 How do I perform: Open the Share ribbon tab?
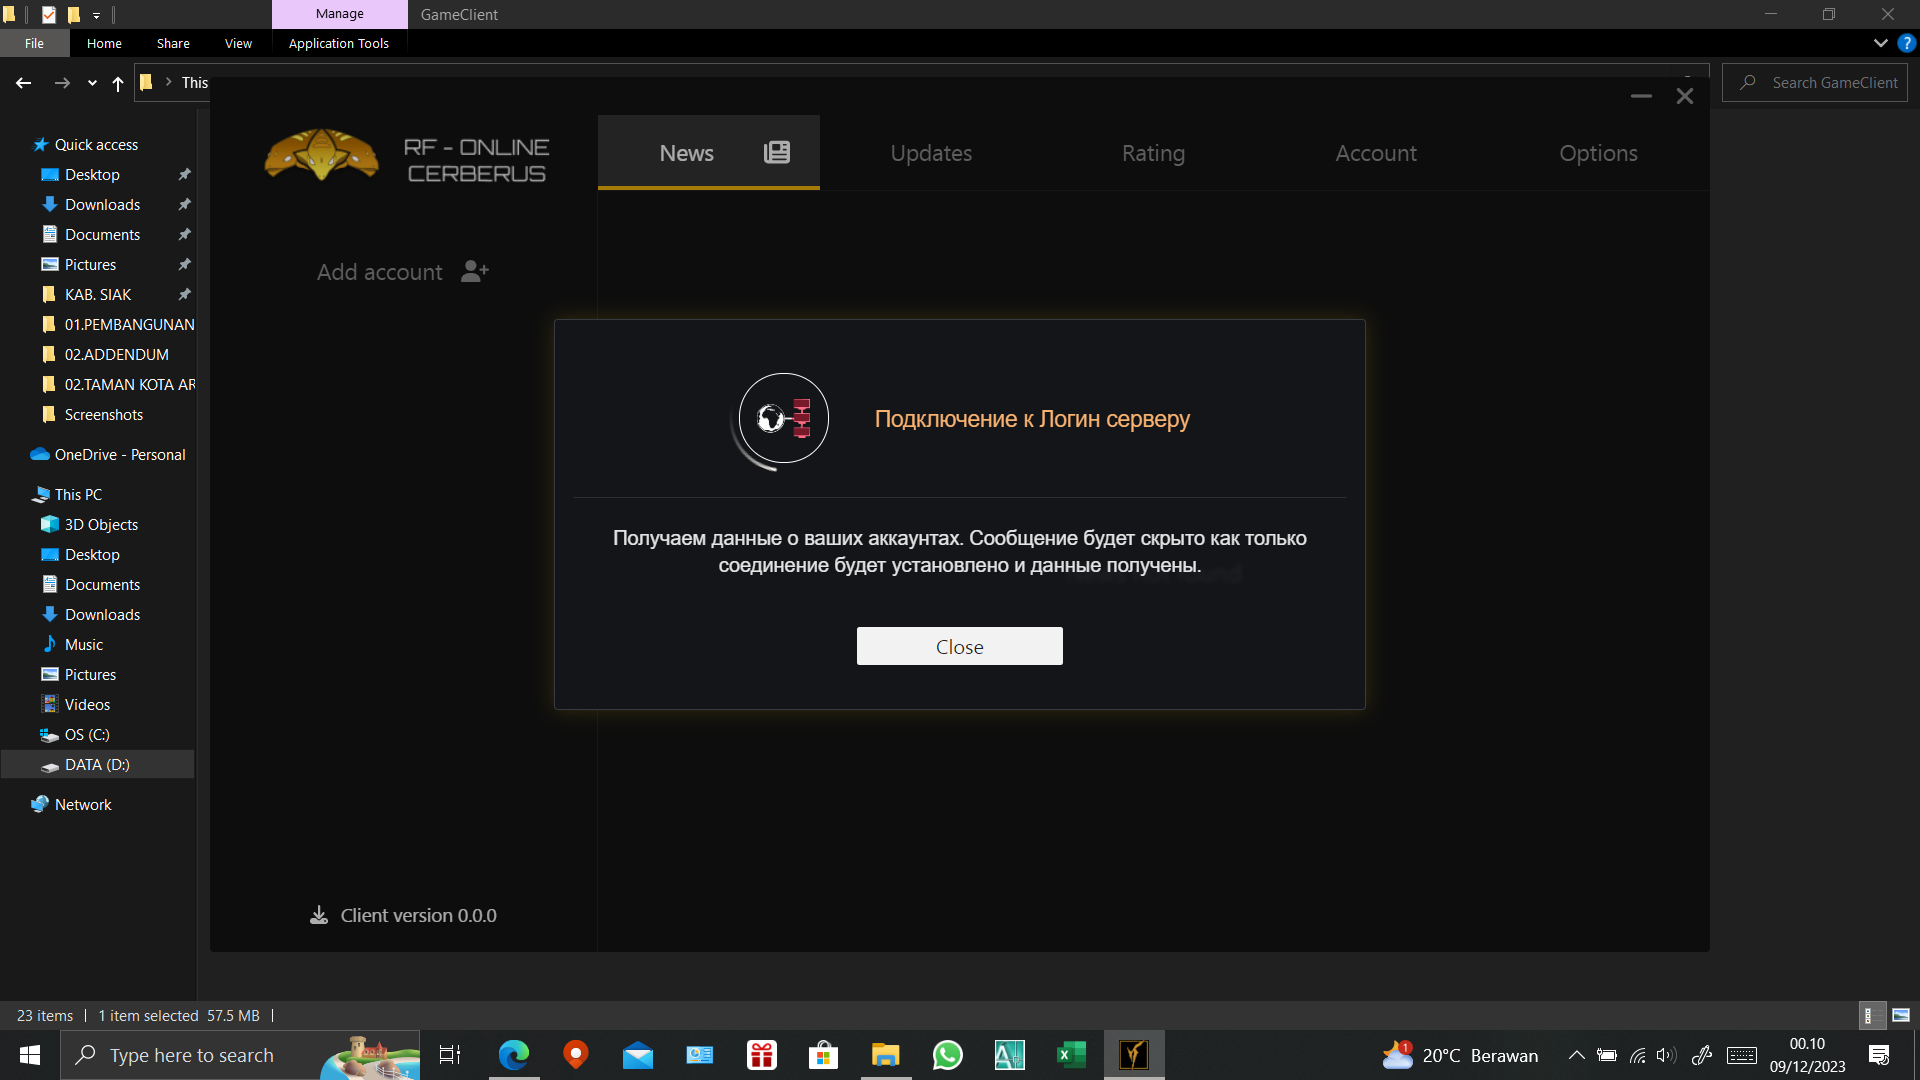173,43
